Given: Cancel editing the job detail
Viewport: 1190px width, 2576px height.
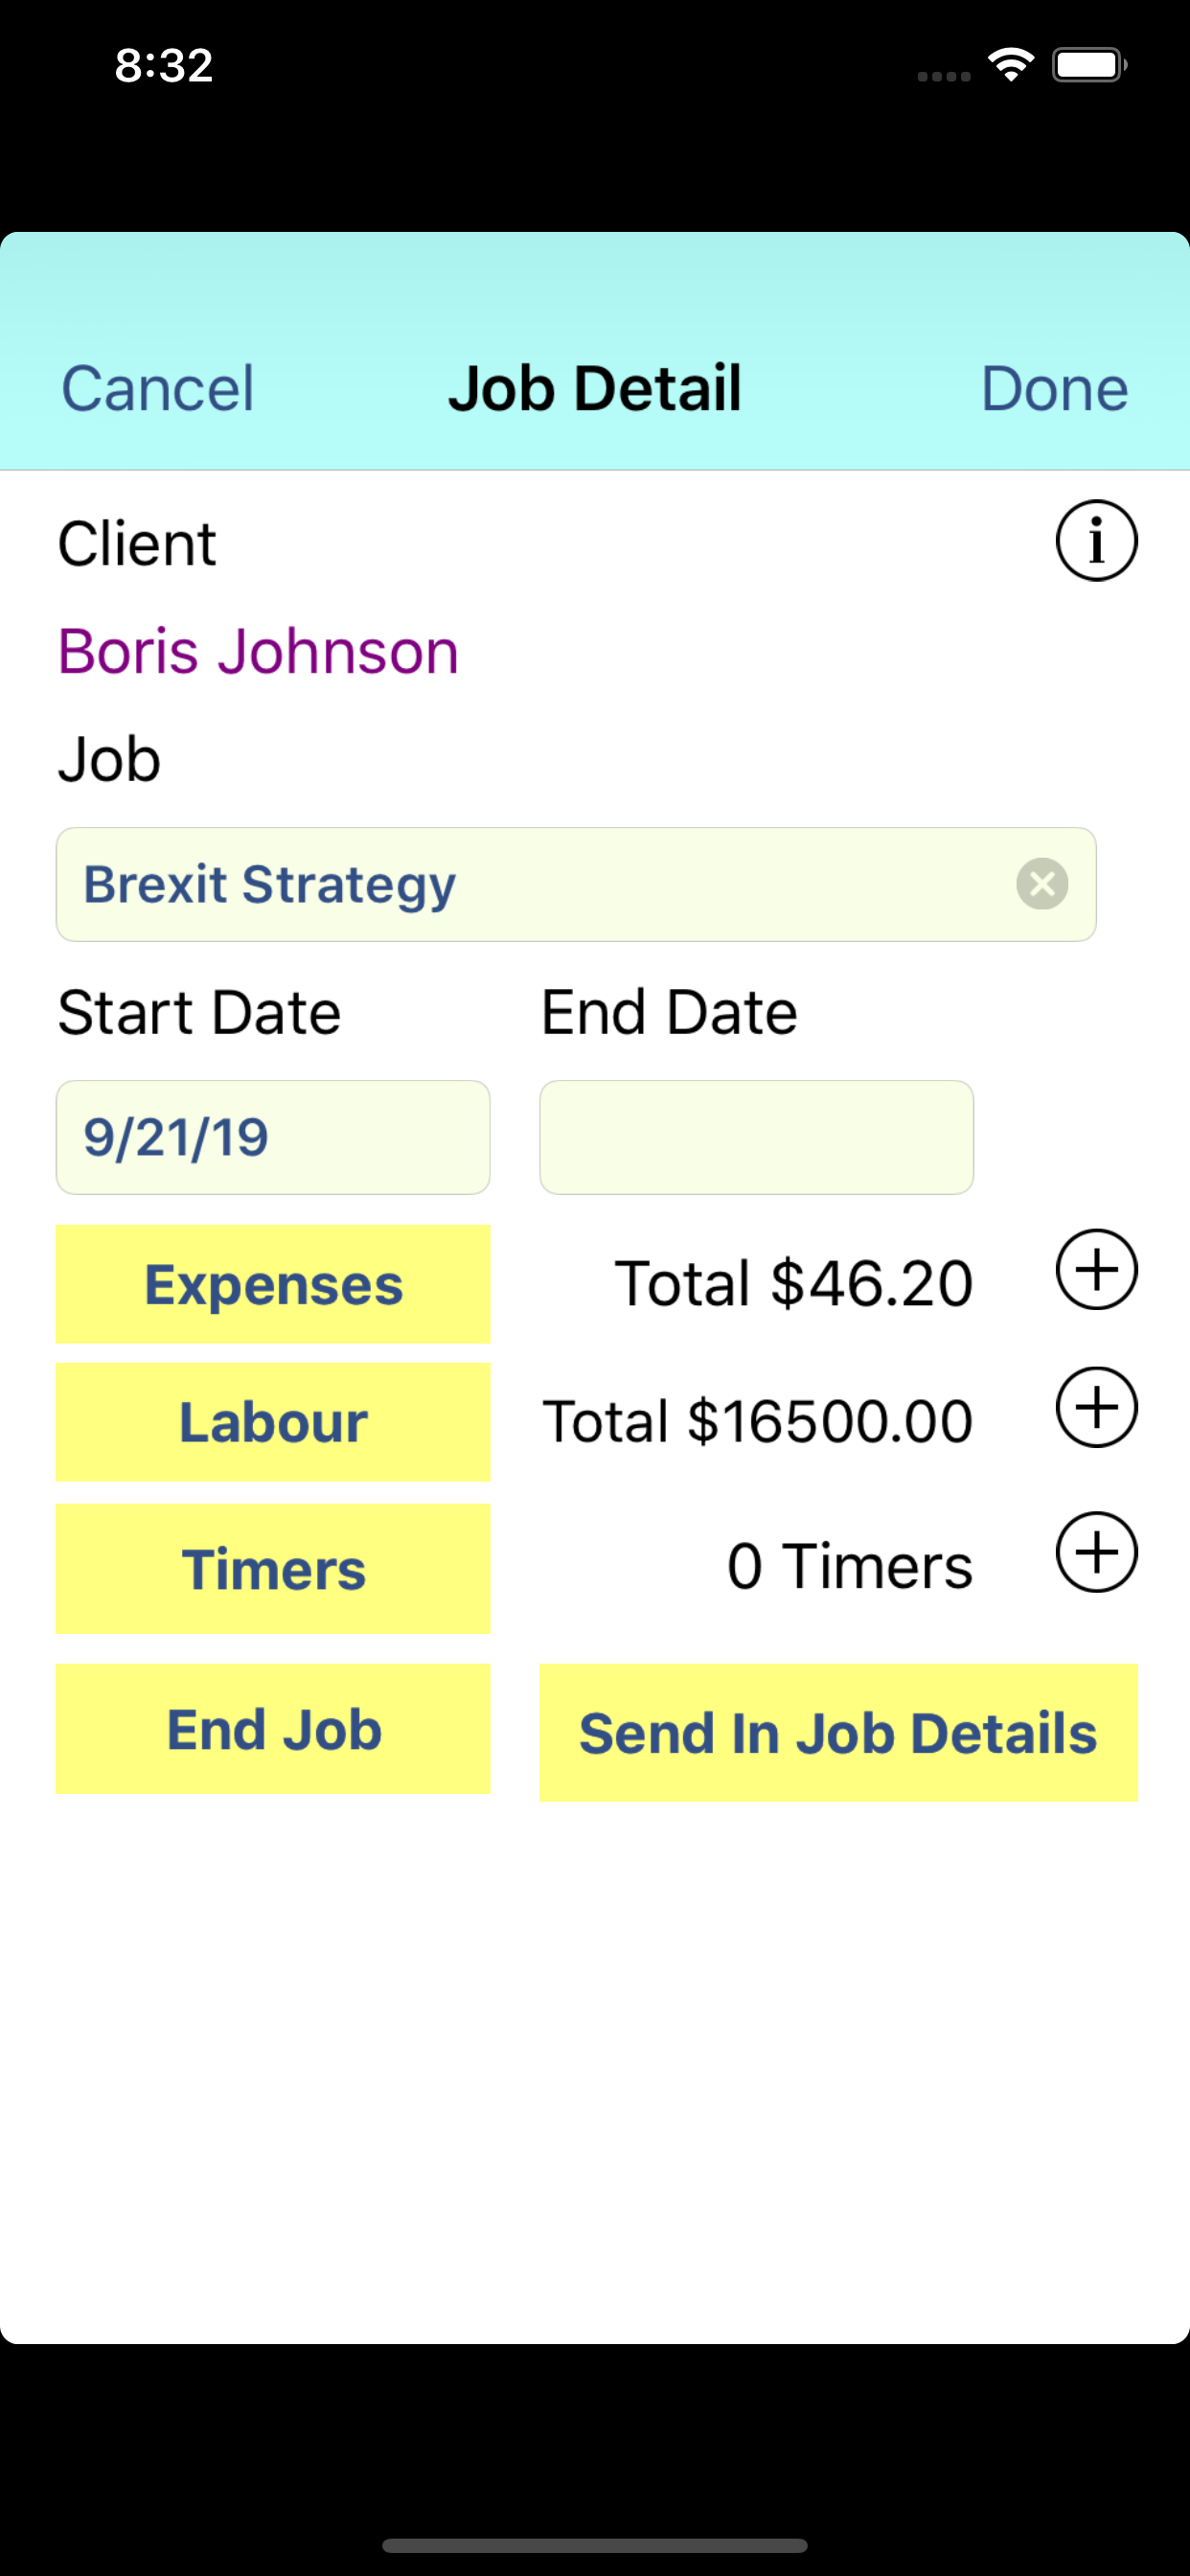Looking at the screenshot, I should (x=158, y=388).
